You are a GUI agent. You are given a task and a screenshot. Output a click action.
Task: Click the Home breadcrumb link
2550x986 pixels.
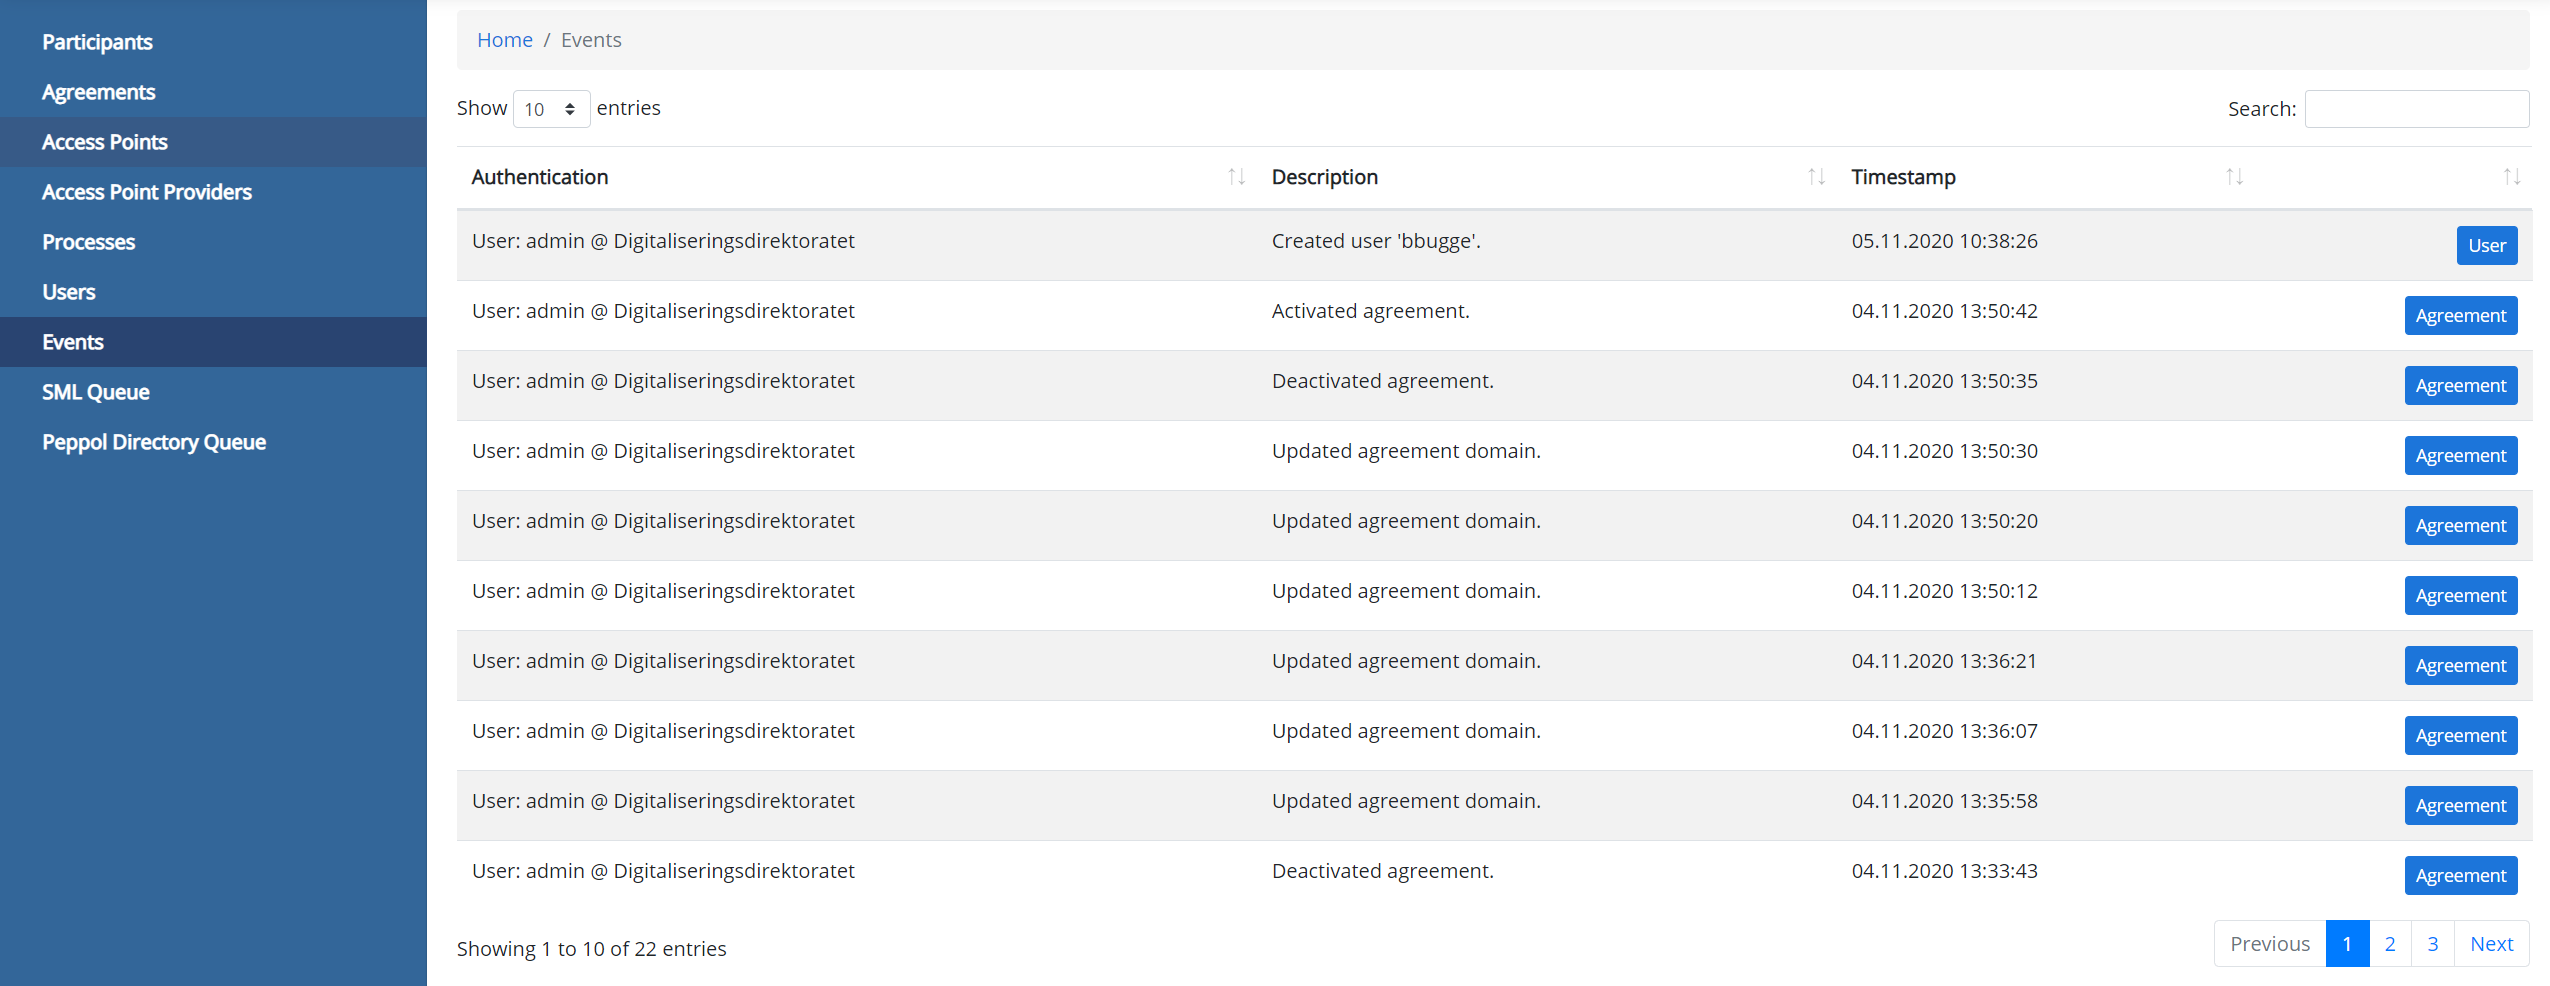(x=504, y=40)
